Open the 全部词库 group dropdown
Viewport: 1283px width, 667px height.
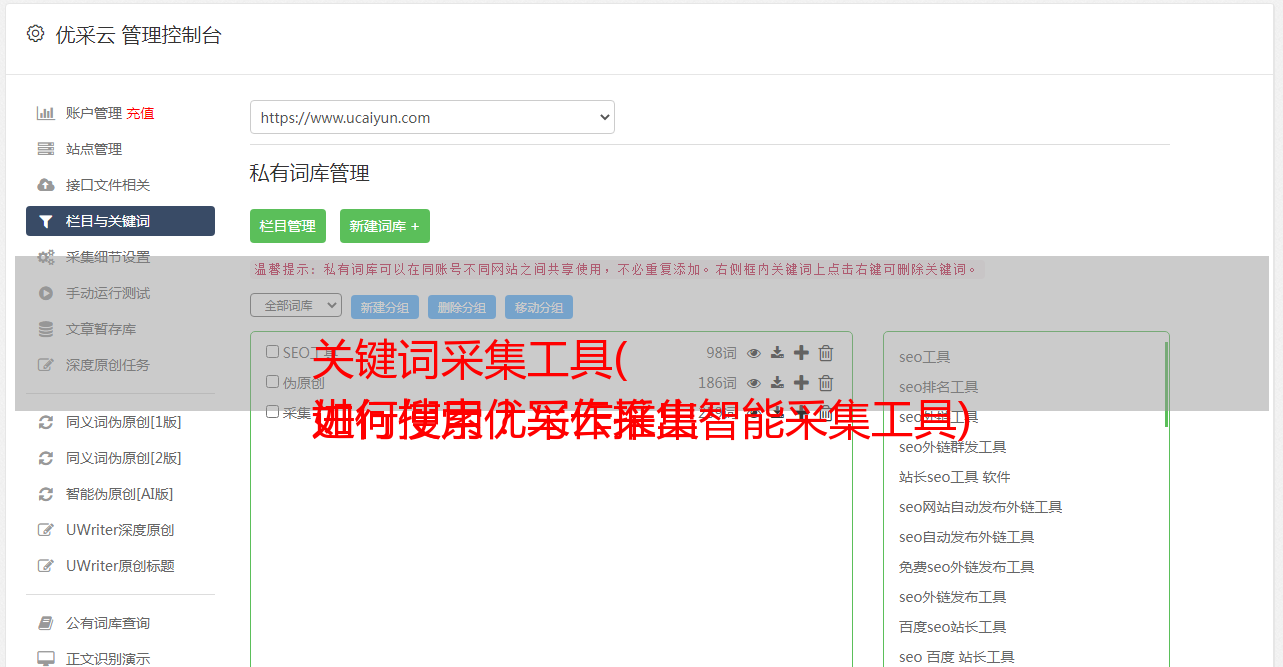pyautogui.click(x=296, y=306)
